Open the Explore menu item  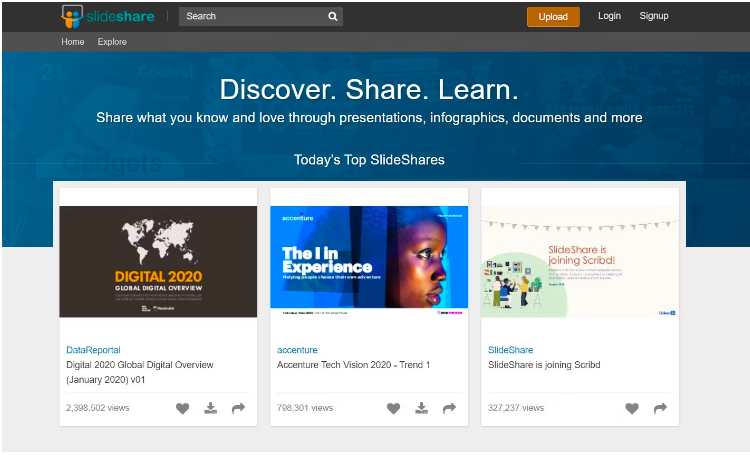tap(112, 42)
